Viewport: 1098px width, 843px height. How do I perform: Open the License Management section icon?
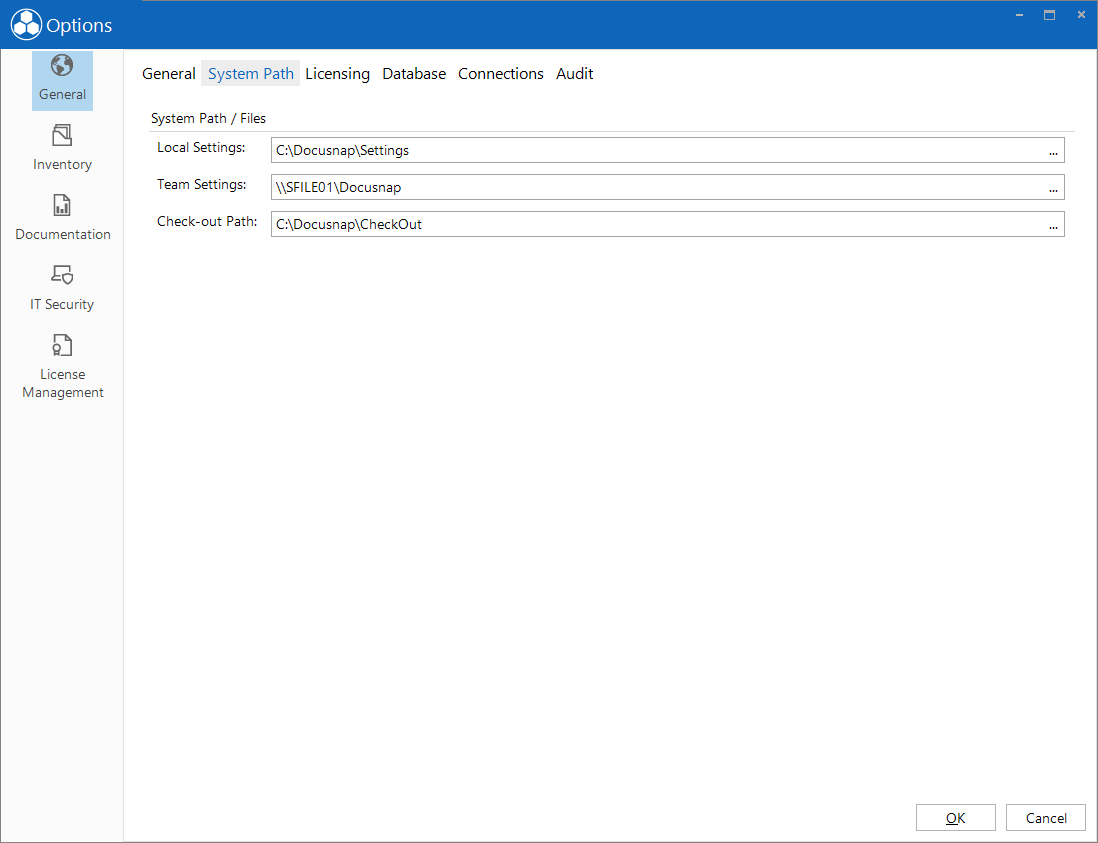pyautogui.click(x=62, y=345)
